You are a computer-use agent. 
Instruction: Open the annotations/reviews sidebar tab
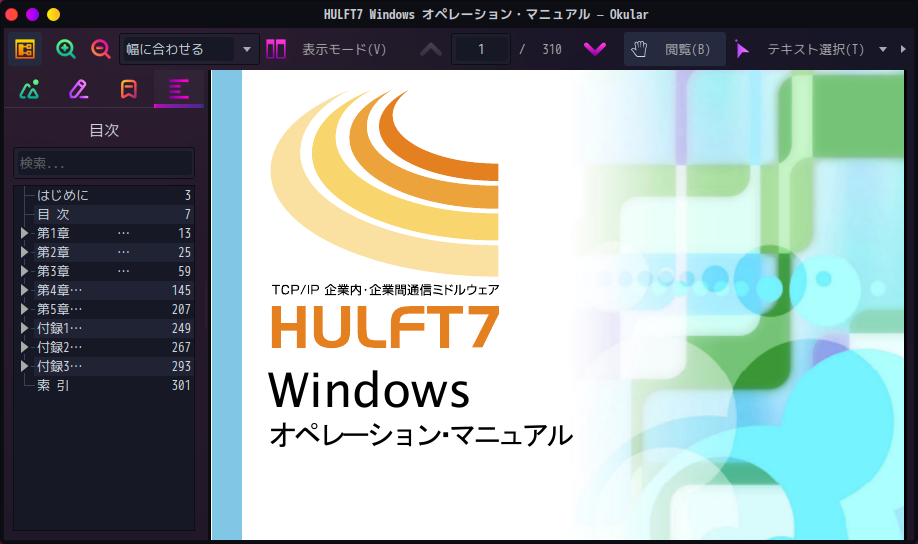point(78,89)
